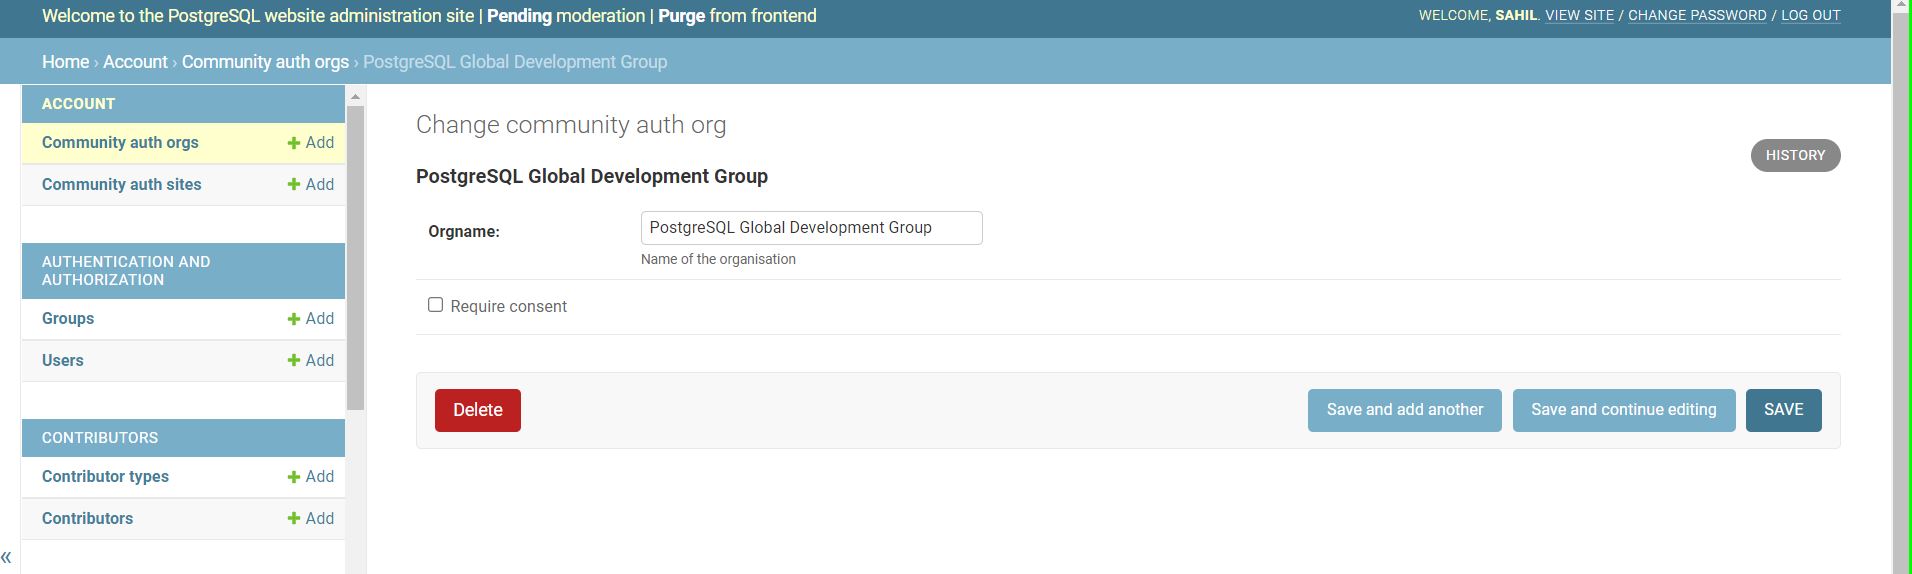
Task: Collapse the sidebar with the double-chevron icon
Action: pyautogui.click(x=7, y=557)
